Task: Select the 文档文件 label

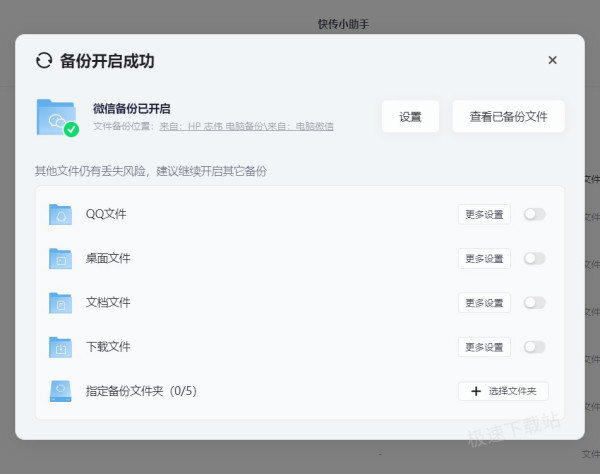Action: (x=108, y=303)
